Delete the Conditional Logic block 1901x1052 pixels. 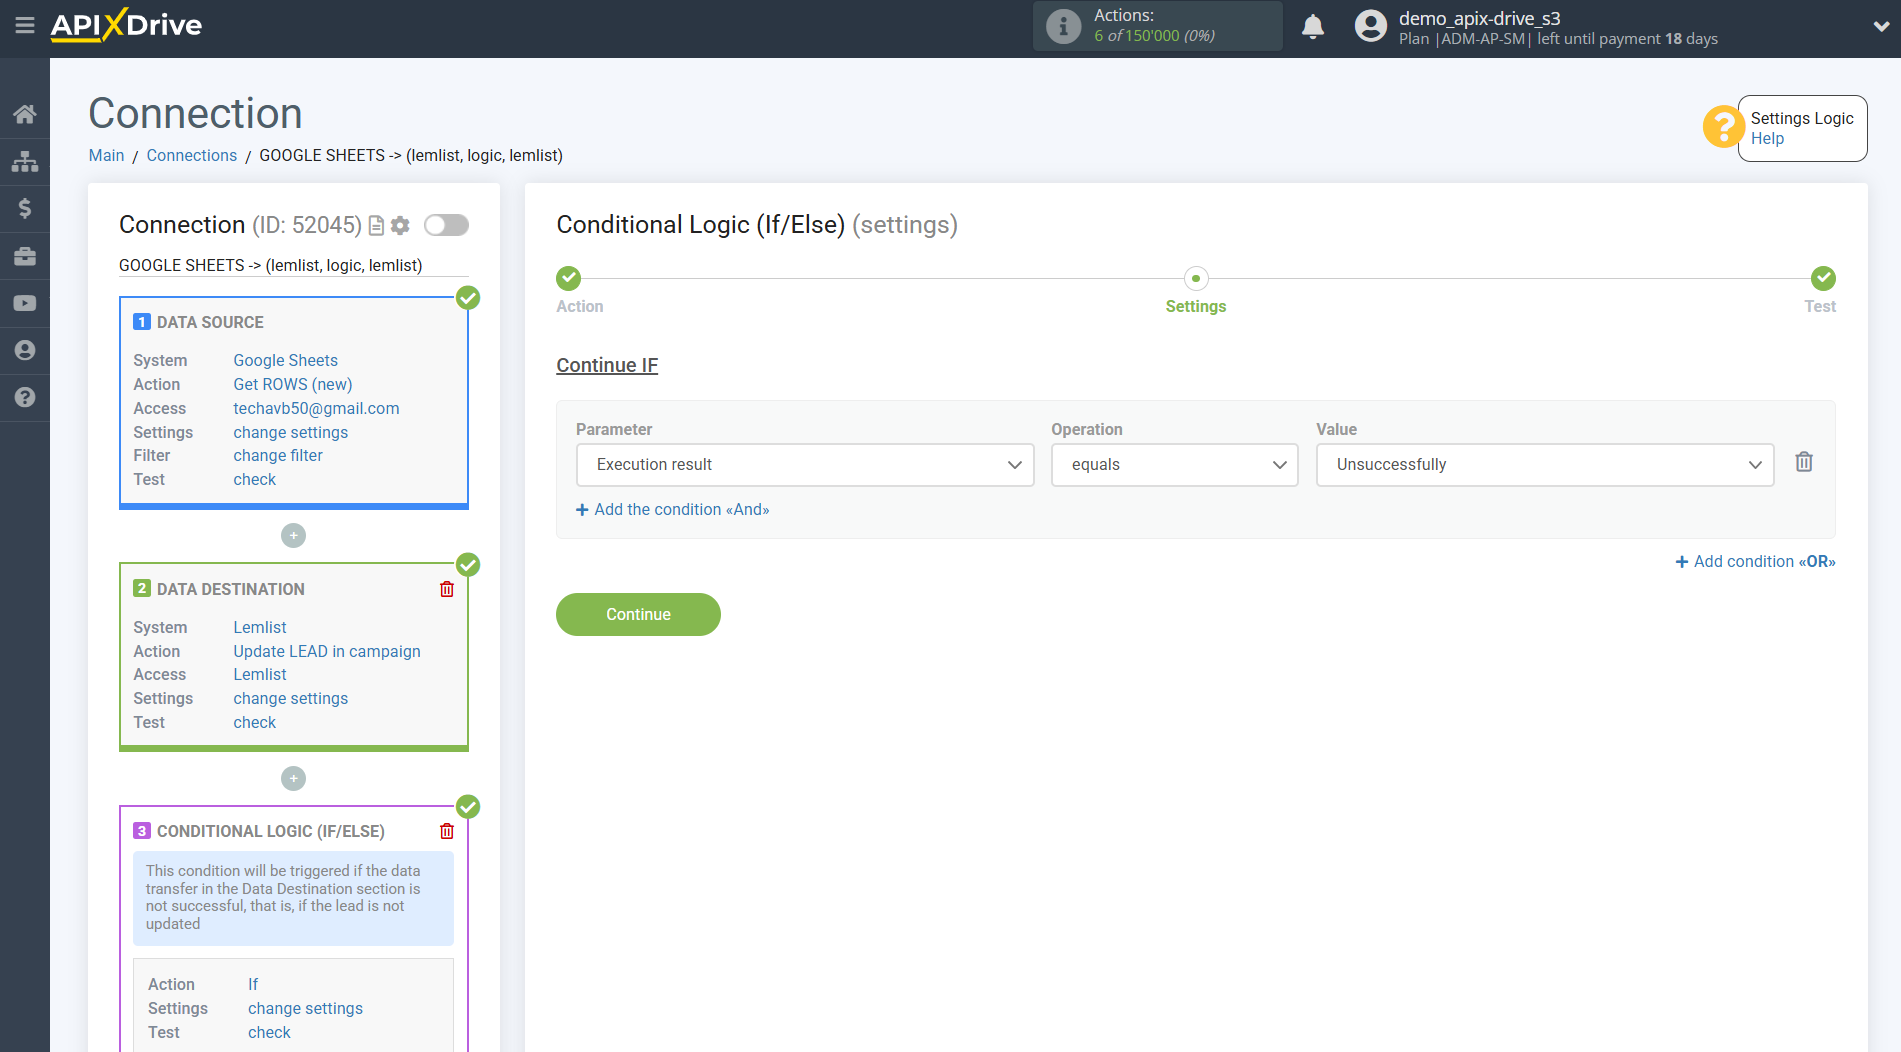(x=447, y=831)
